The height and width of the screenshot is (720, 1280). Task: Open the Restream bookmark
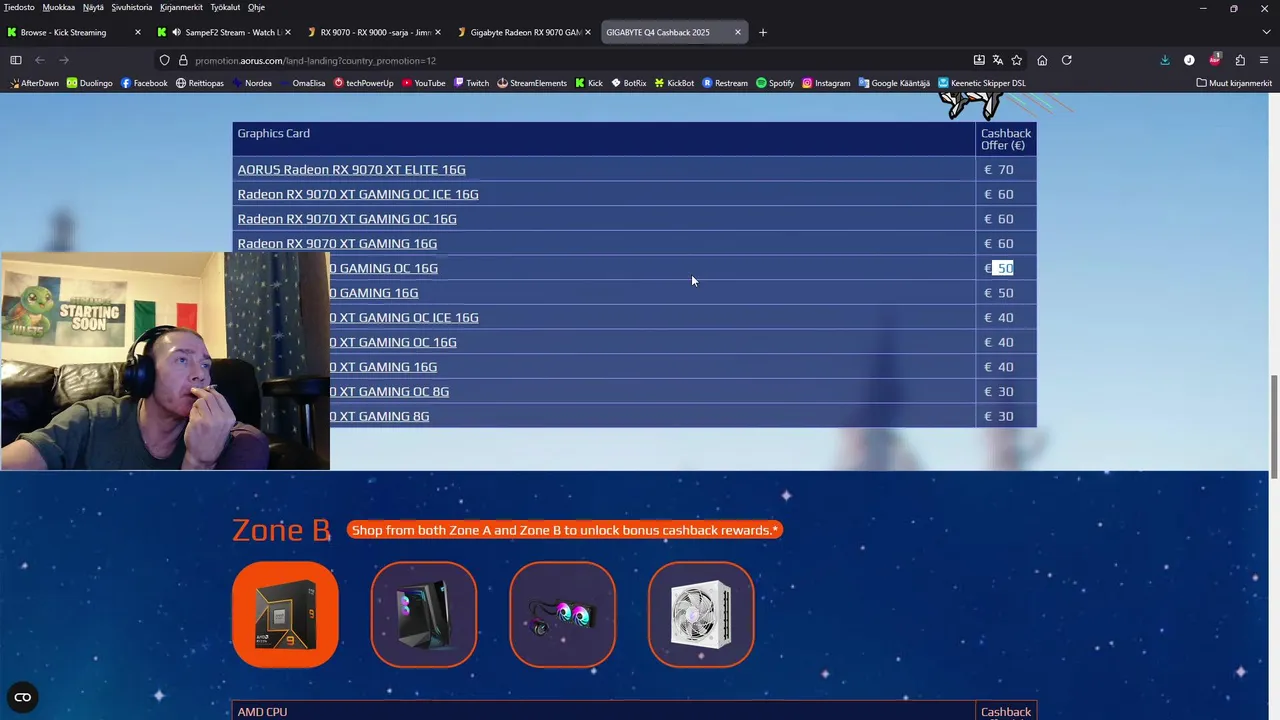pos(725,83)
